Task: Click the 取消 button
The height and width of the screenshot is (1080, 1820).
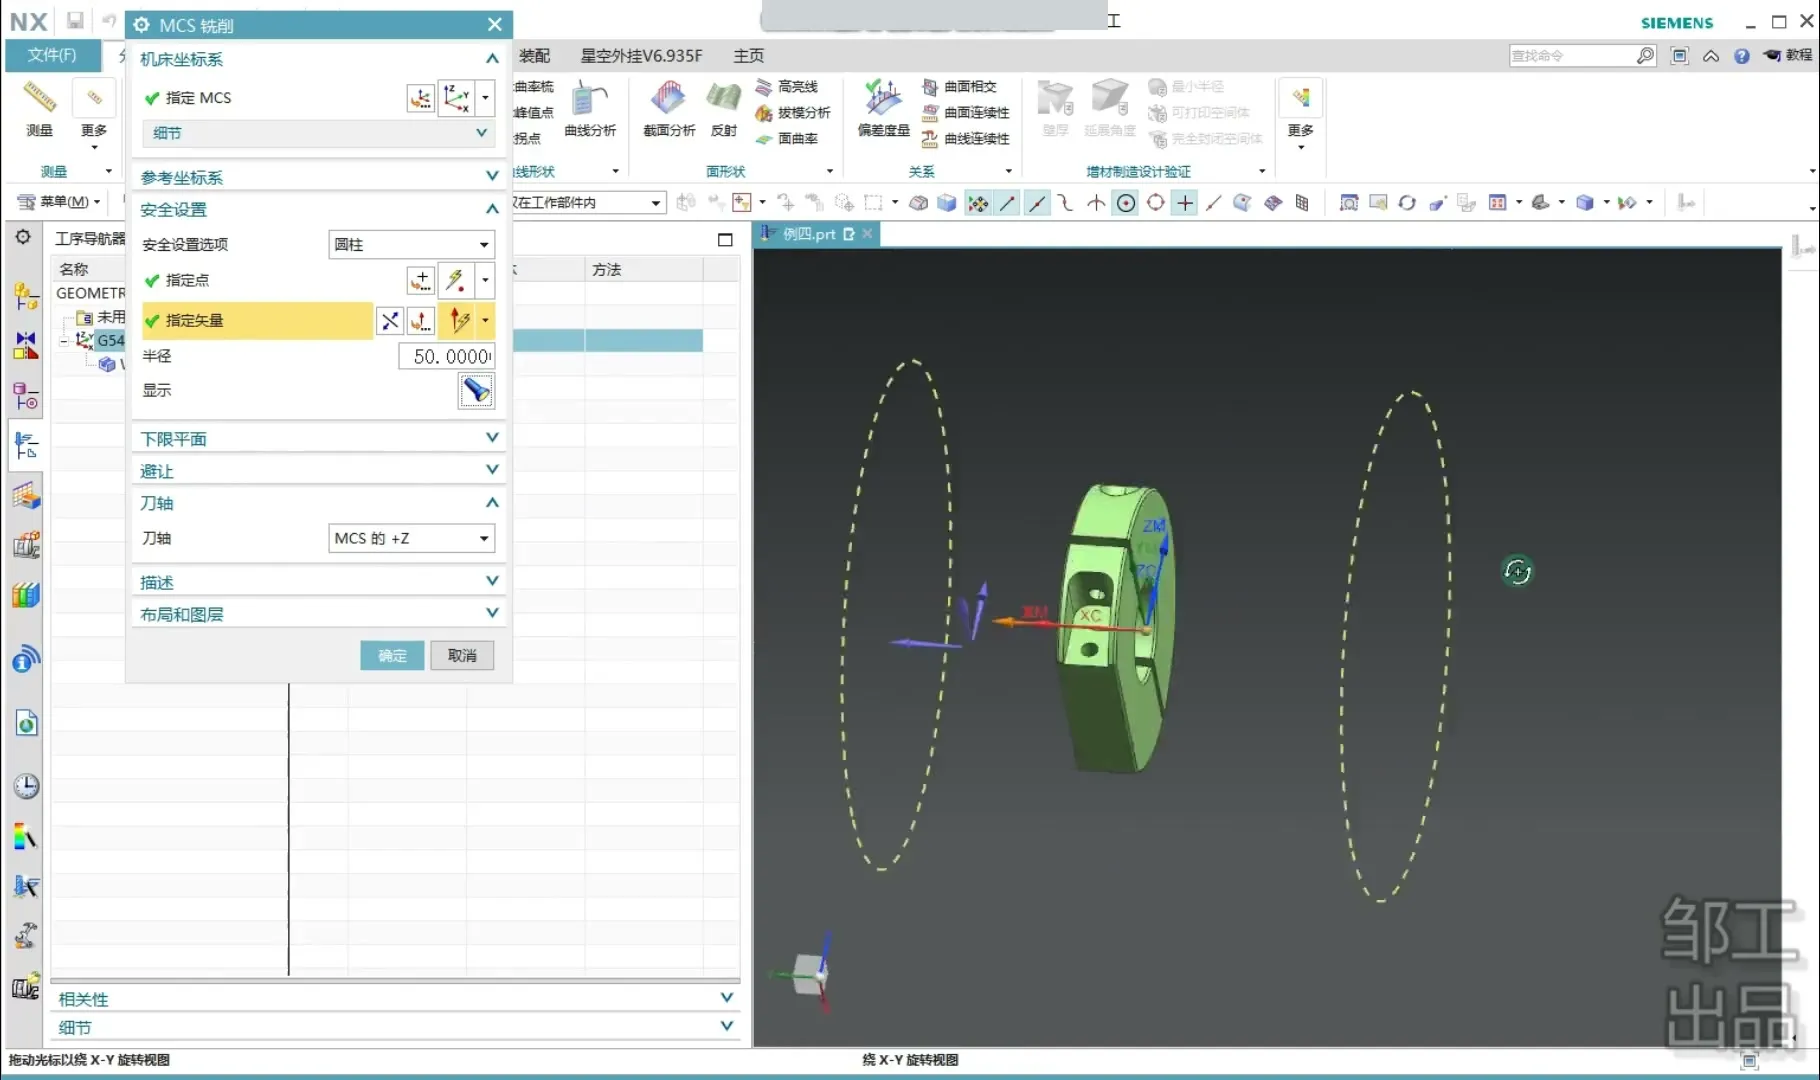Action: click(x=462, y=656)
